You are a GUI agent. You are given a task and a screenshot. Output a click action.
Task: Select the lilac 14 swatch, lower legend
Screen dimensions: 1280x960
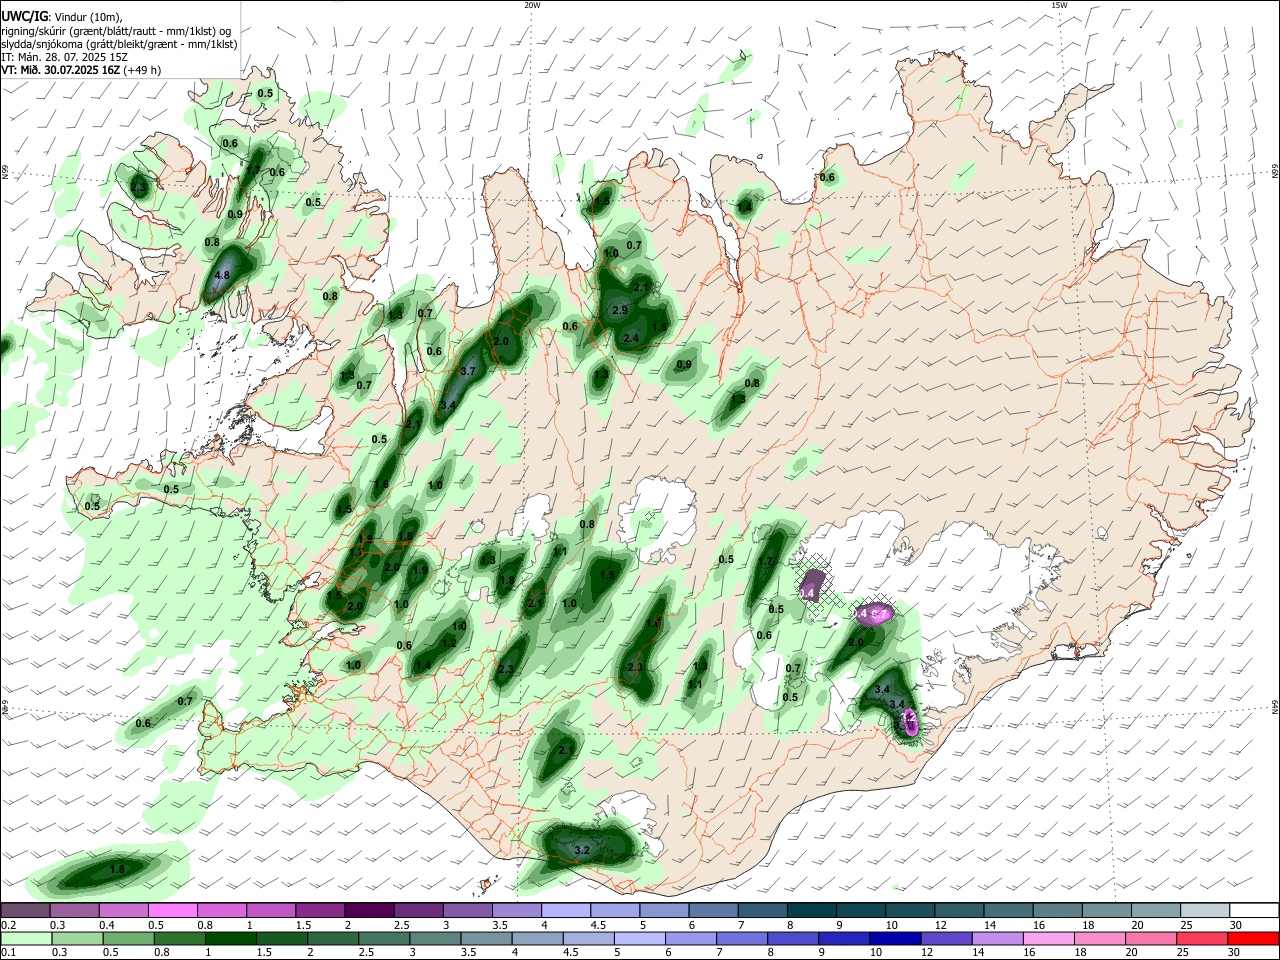tap(998, 938)
